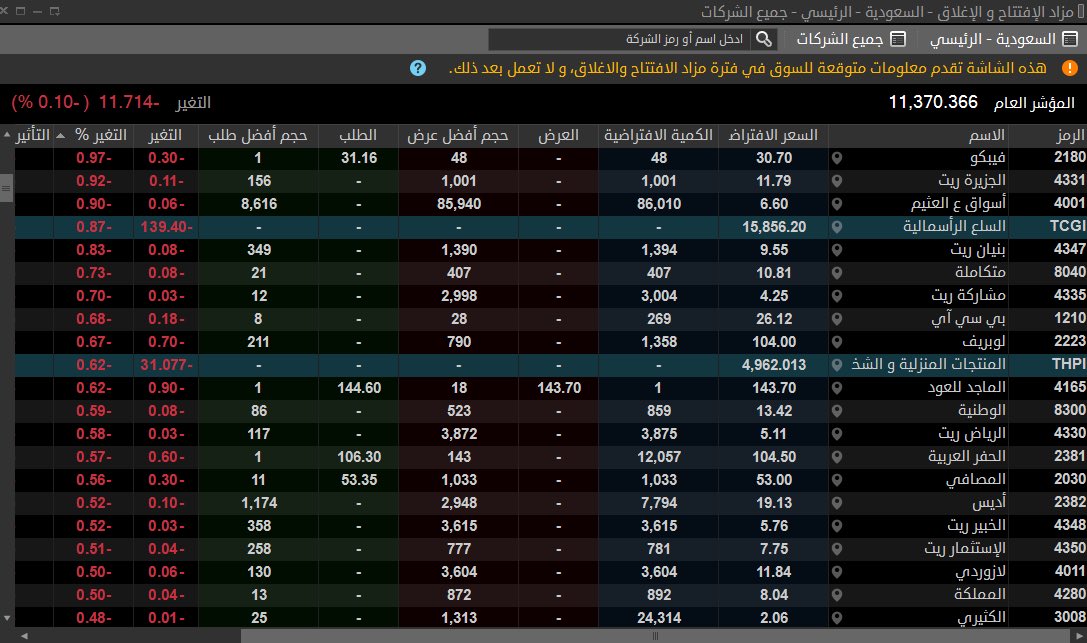1087x643 pixels.
Task: Click the change value 139.40-
Action: click(166, 227)
